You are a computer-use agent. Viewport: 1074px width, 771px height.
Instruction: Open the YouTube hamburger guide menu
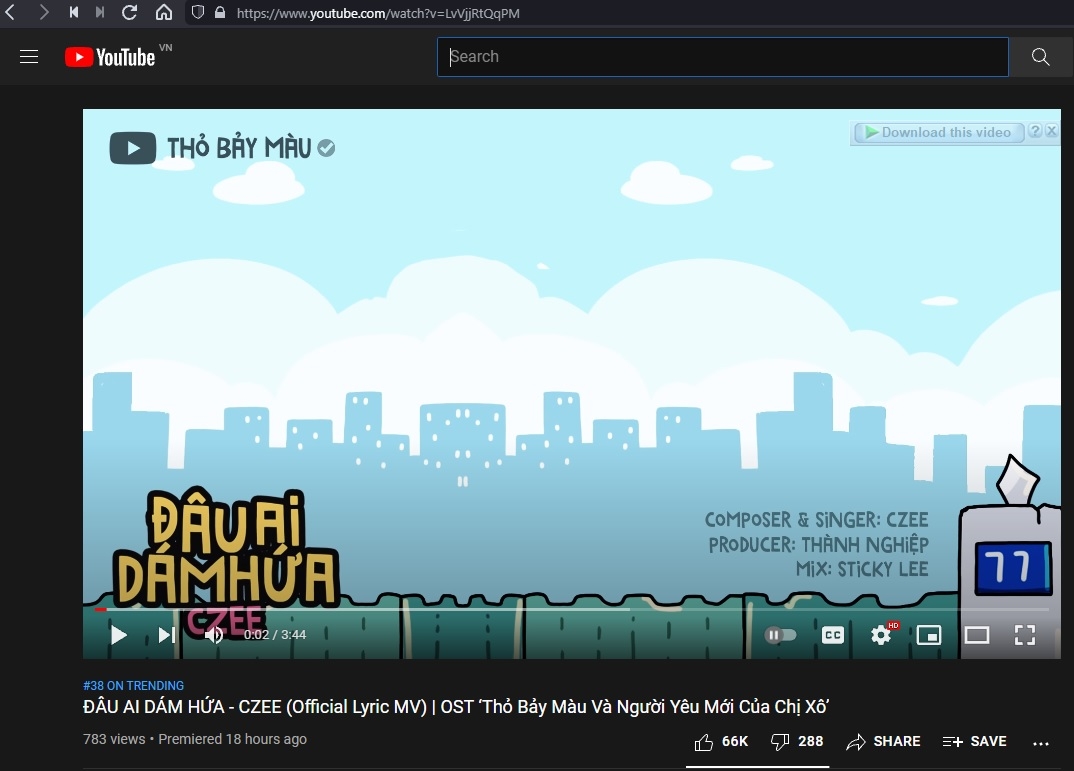coord(29,57)
